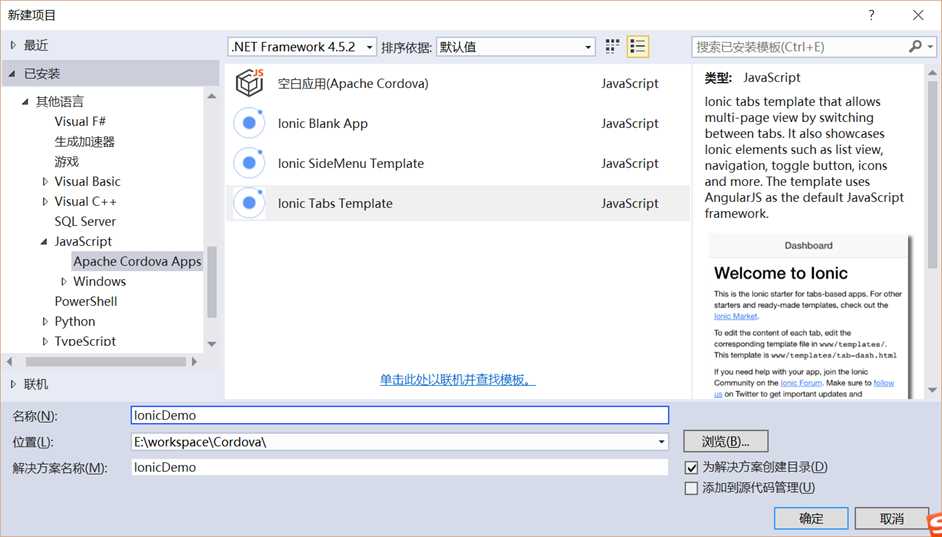Expand the Online (联机) section
The image size is (942, 537).
pyautogui.click(x=13, y=384)
